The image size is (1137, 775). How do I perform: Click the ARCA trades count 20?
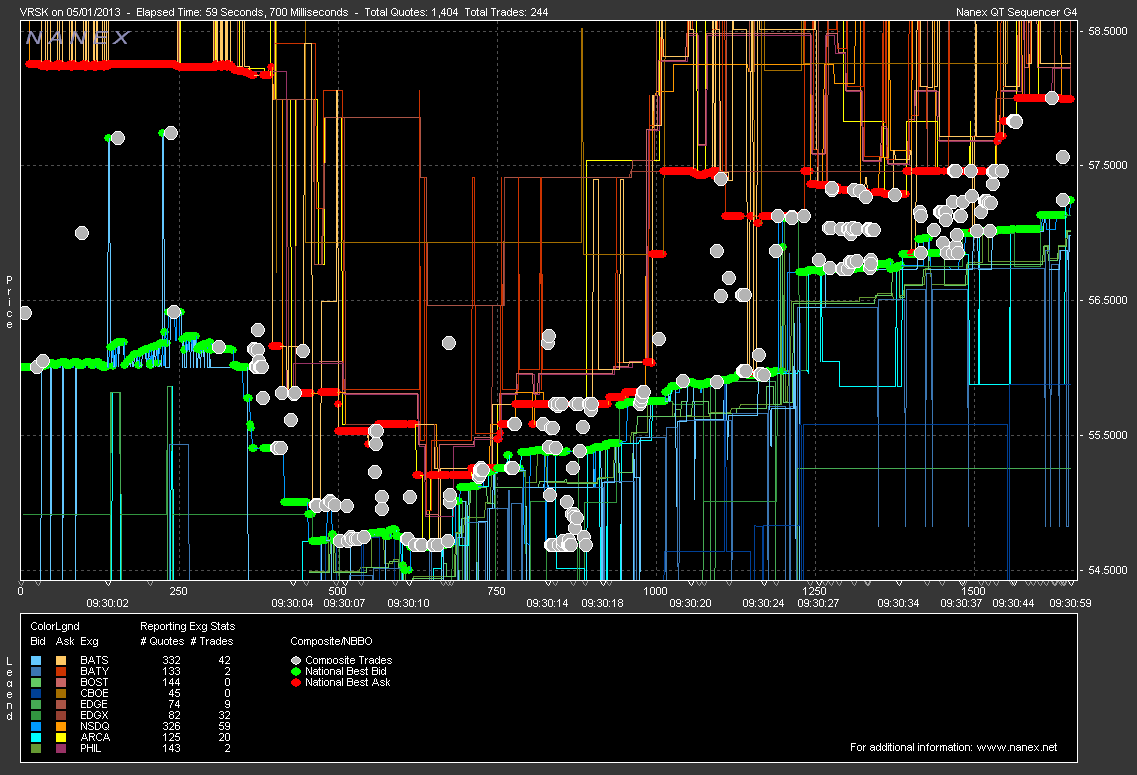(x=225, y=737)
